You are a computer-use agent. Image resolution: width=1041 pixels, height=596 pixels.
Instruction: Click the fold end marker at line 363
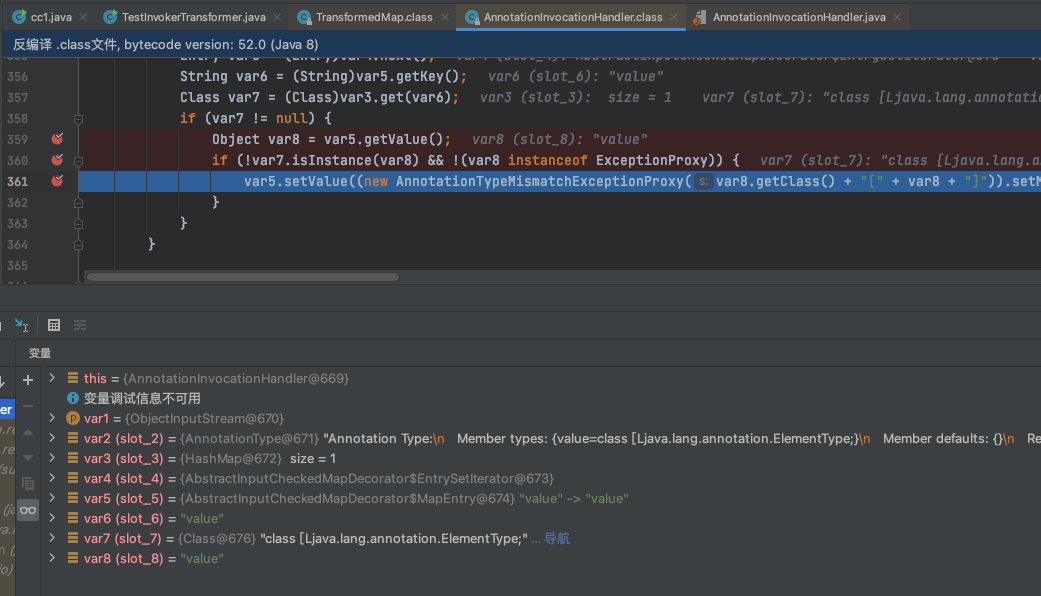point(78,224)
